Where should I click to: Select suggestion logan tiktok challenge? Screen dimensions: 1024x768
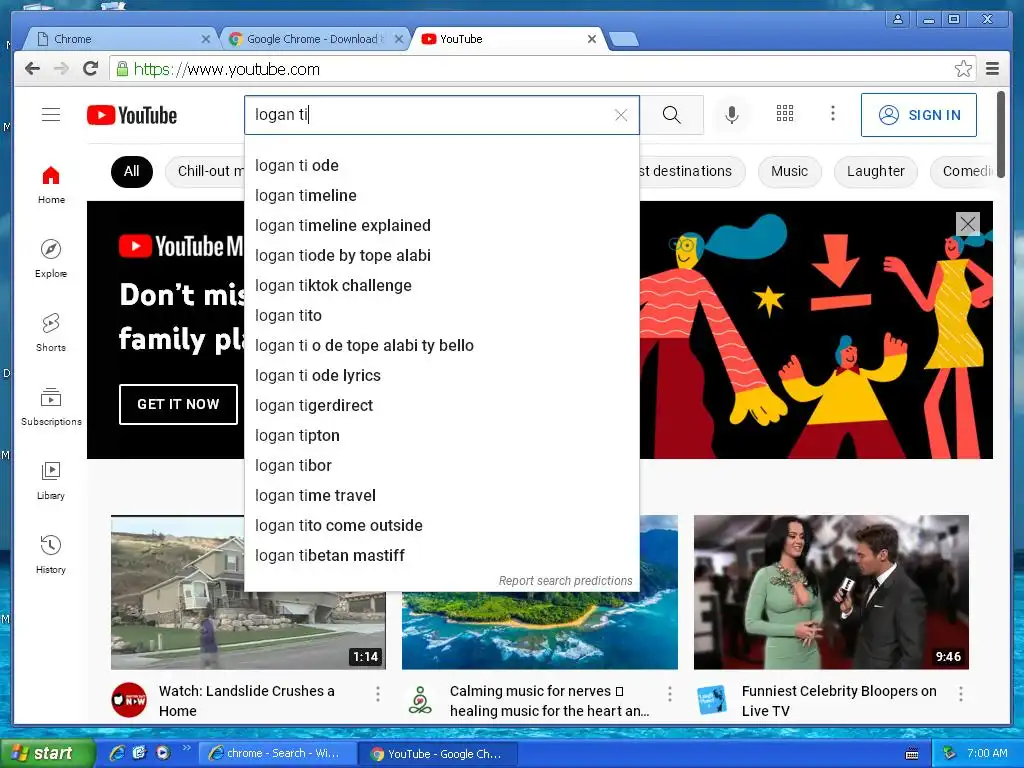(441, 285)
